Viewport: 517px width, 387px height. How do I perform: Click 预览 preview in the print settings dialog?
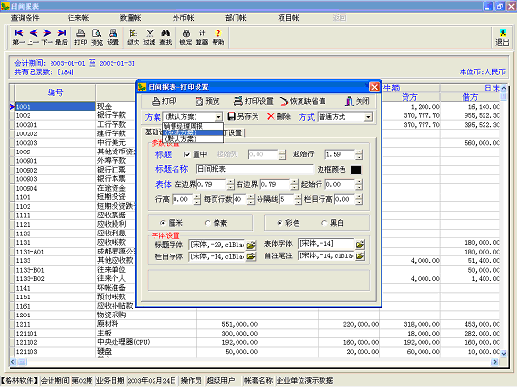[207, 101]
